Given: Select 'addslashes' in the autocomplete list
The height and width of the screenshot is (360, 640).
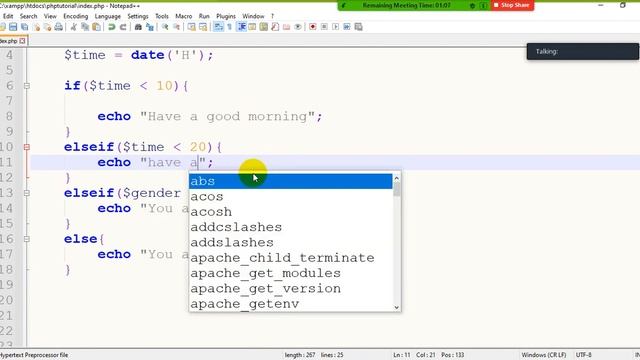Looking at the screenshot, I should point(290,242).
